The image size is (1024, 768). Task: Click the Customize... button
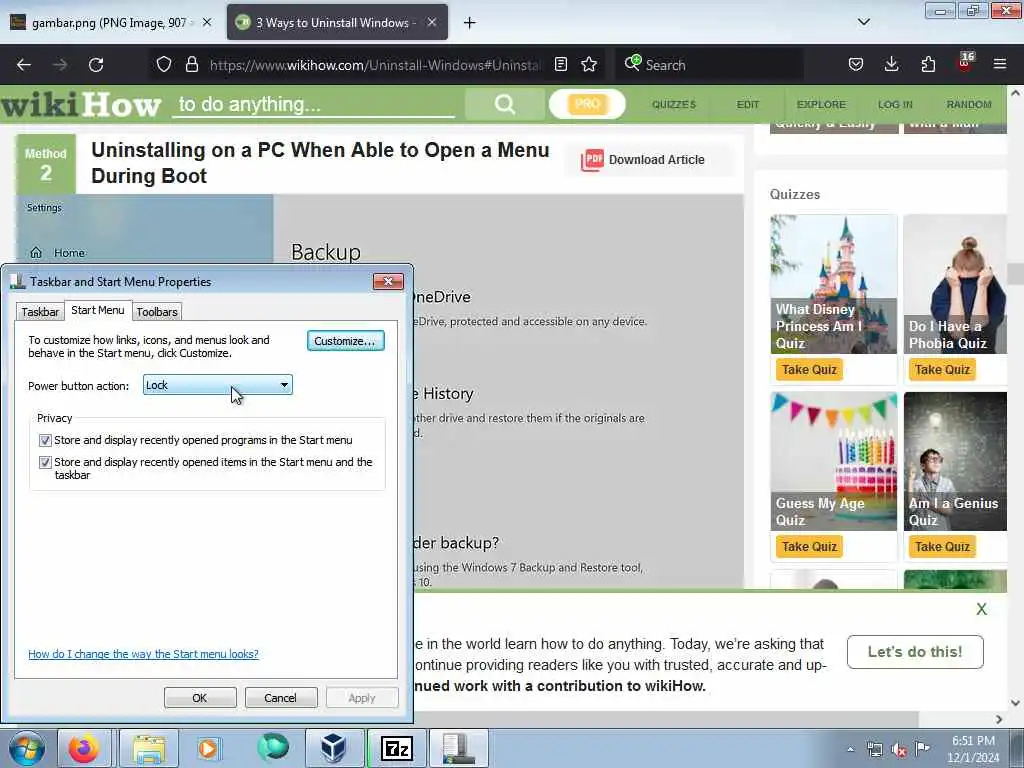click(x=345, y=341)
